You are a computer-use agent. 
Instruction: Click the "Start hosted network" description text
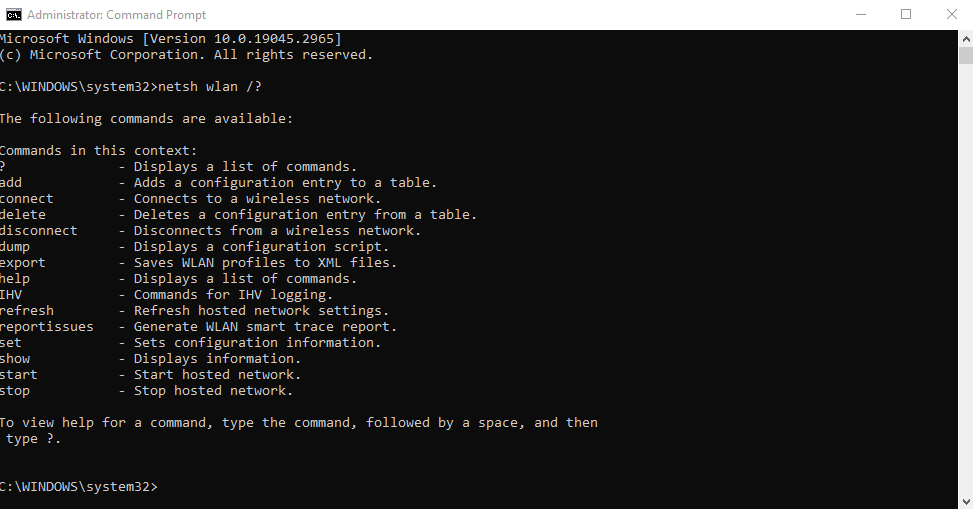pyautogui.click(x=217, y=375)
